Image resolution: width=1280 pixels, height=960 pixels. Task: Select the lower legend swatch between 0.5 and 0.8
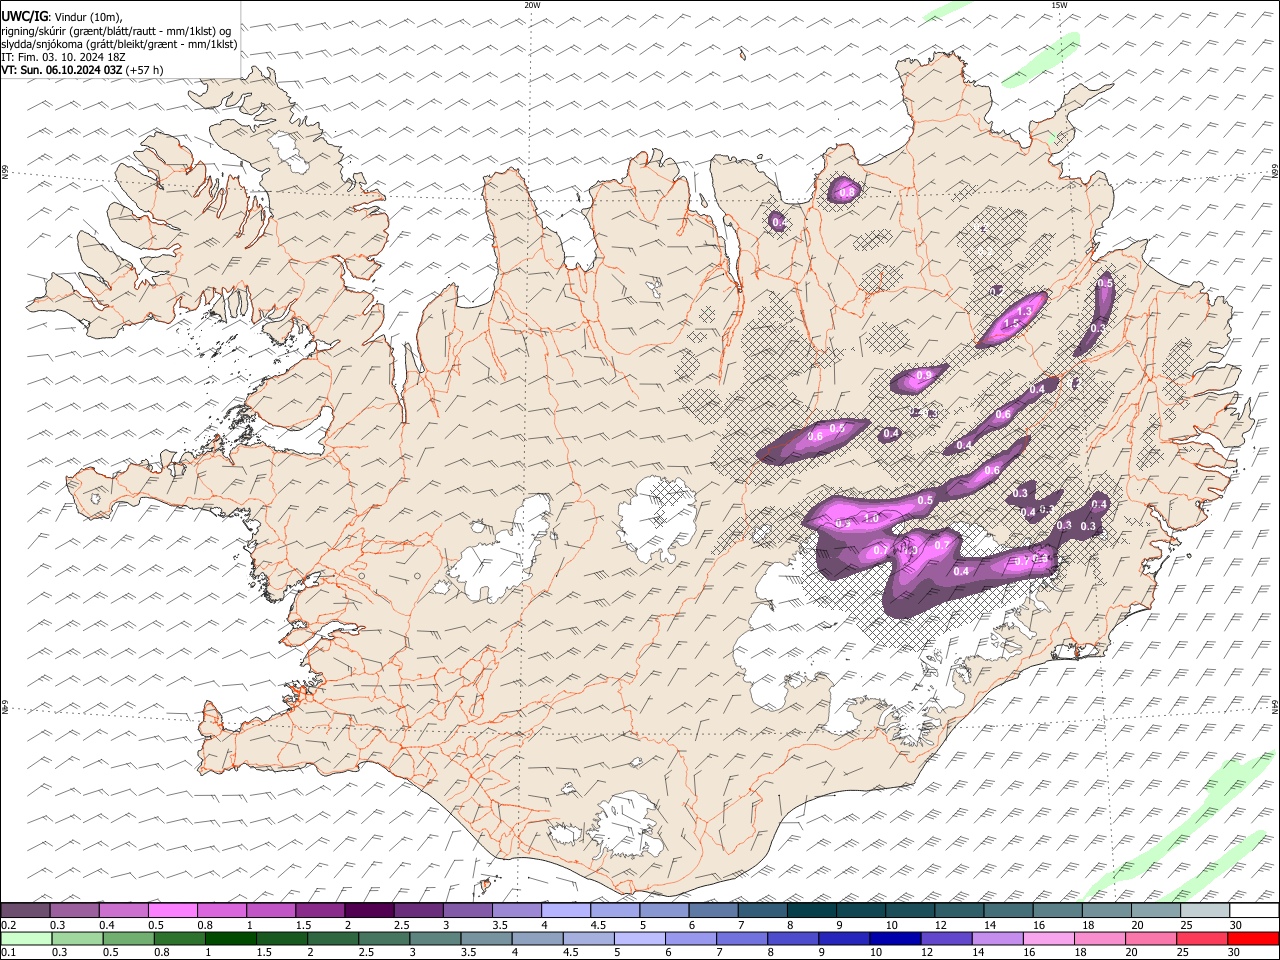tap(128, 938)
